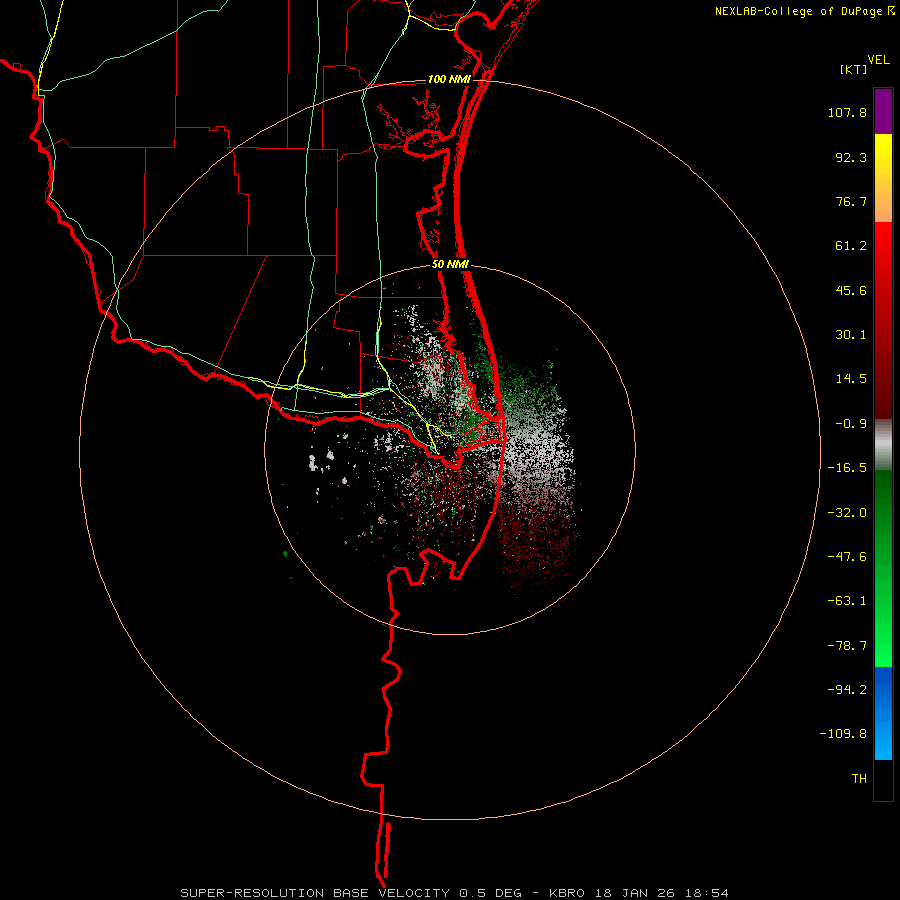Click the 76.7 legend value

pos(851,201)
